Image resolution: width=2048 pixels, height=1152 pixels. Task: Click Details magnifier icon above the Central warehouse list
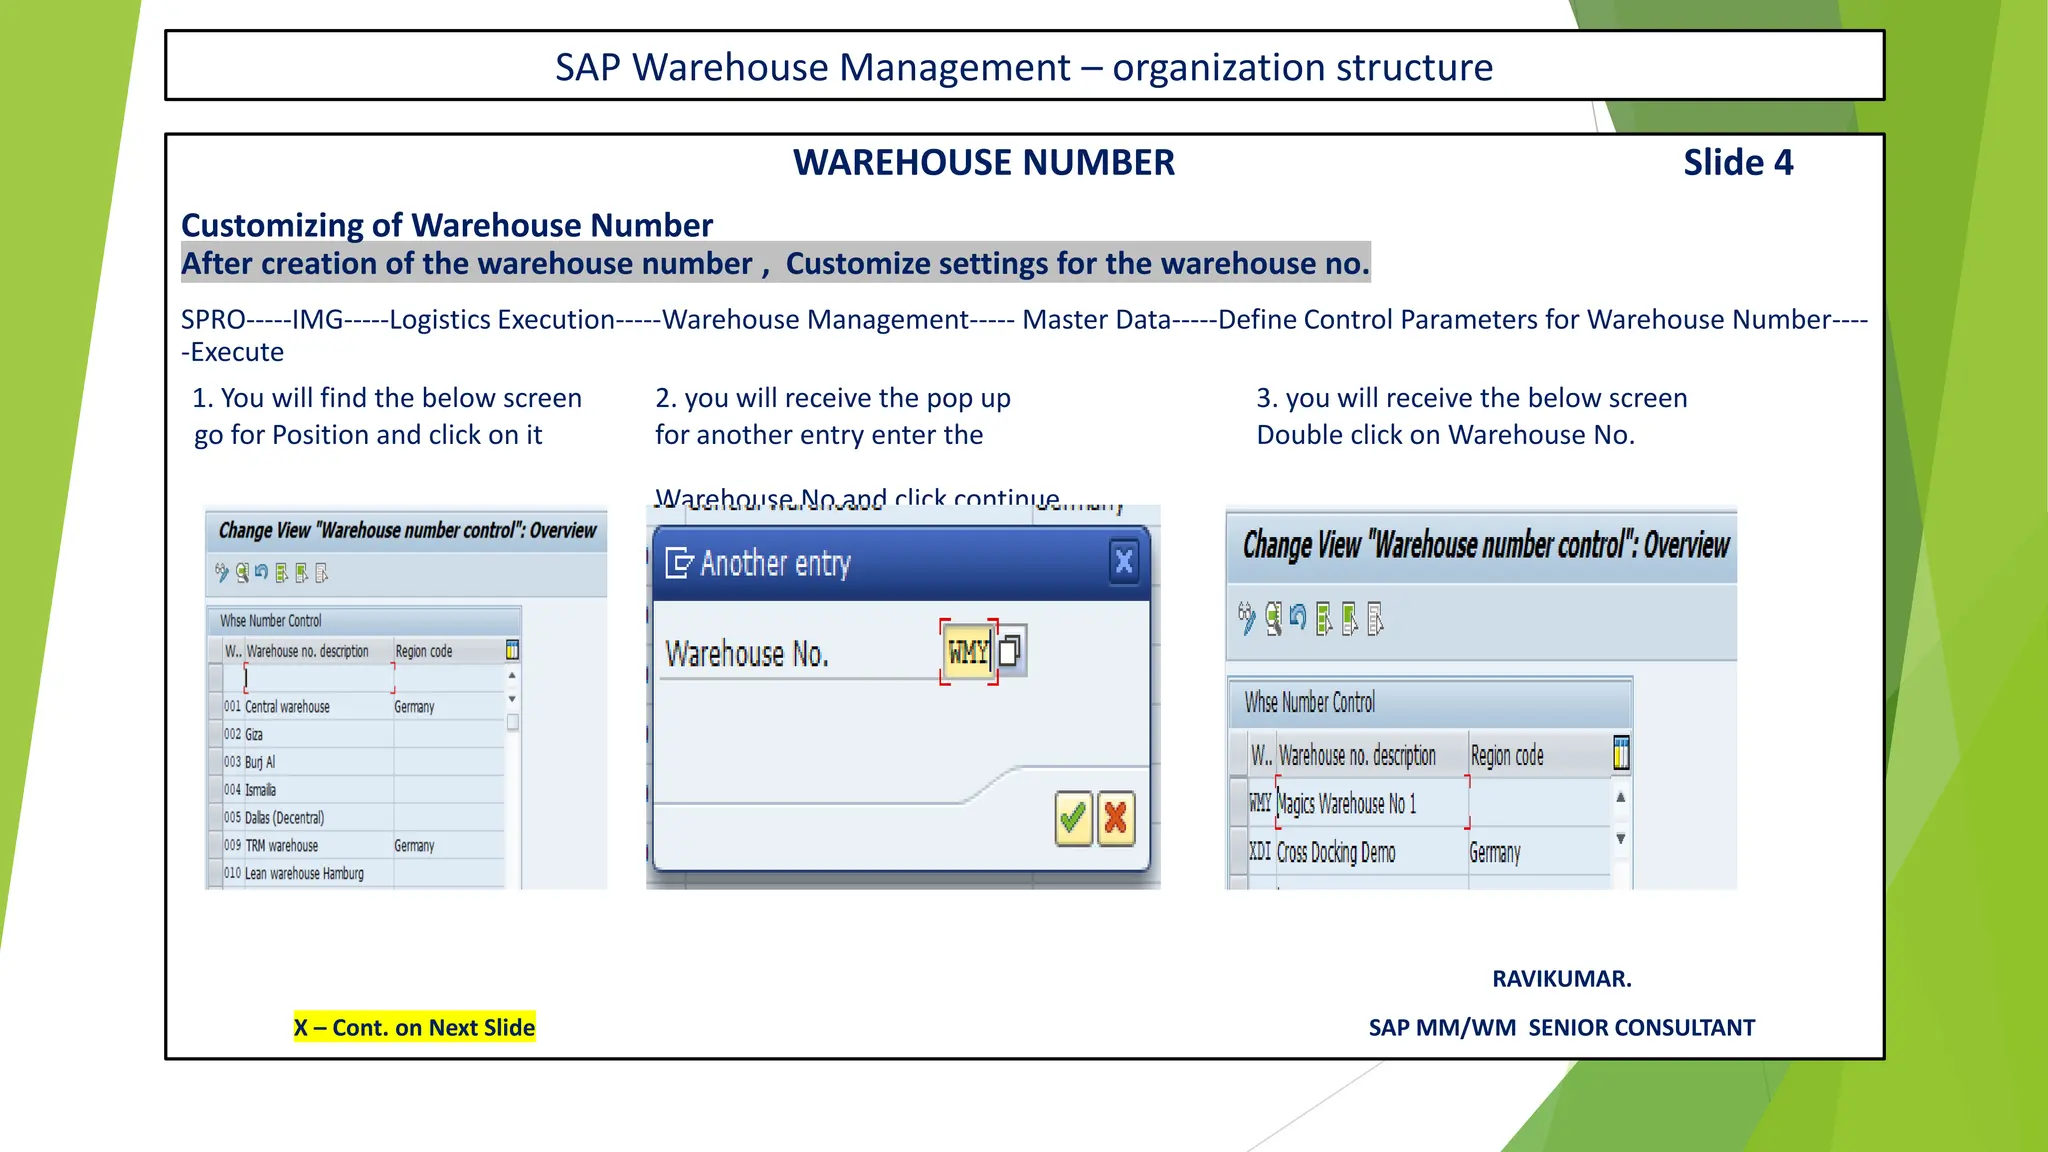(242, 573)
